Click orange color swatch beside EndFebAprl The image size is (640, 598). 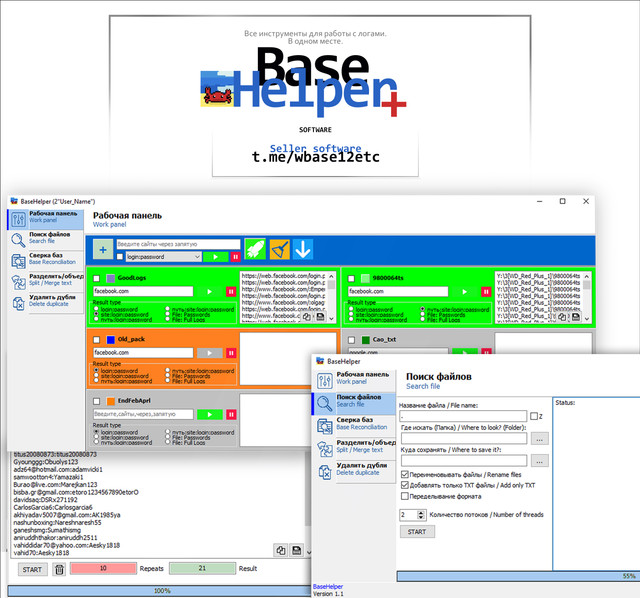[111, 401]
